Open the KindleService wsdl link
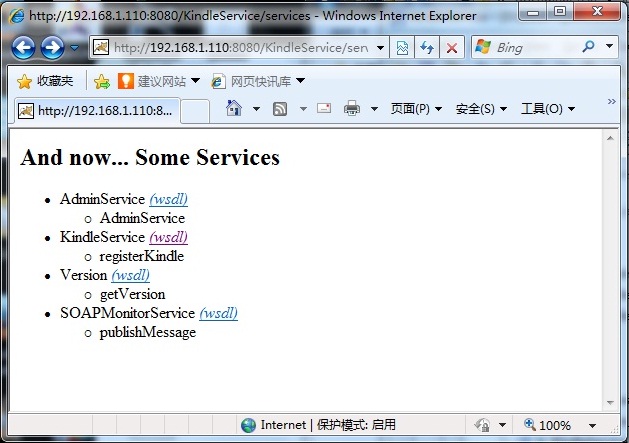This screenshot has width=629, height=443. tap(168, 237)
